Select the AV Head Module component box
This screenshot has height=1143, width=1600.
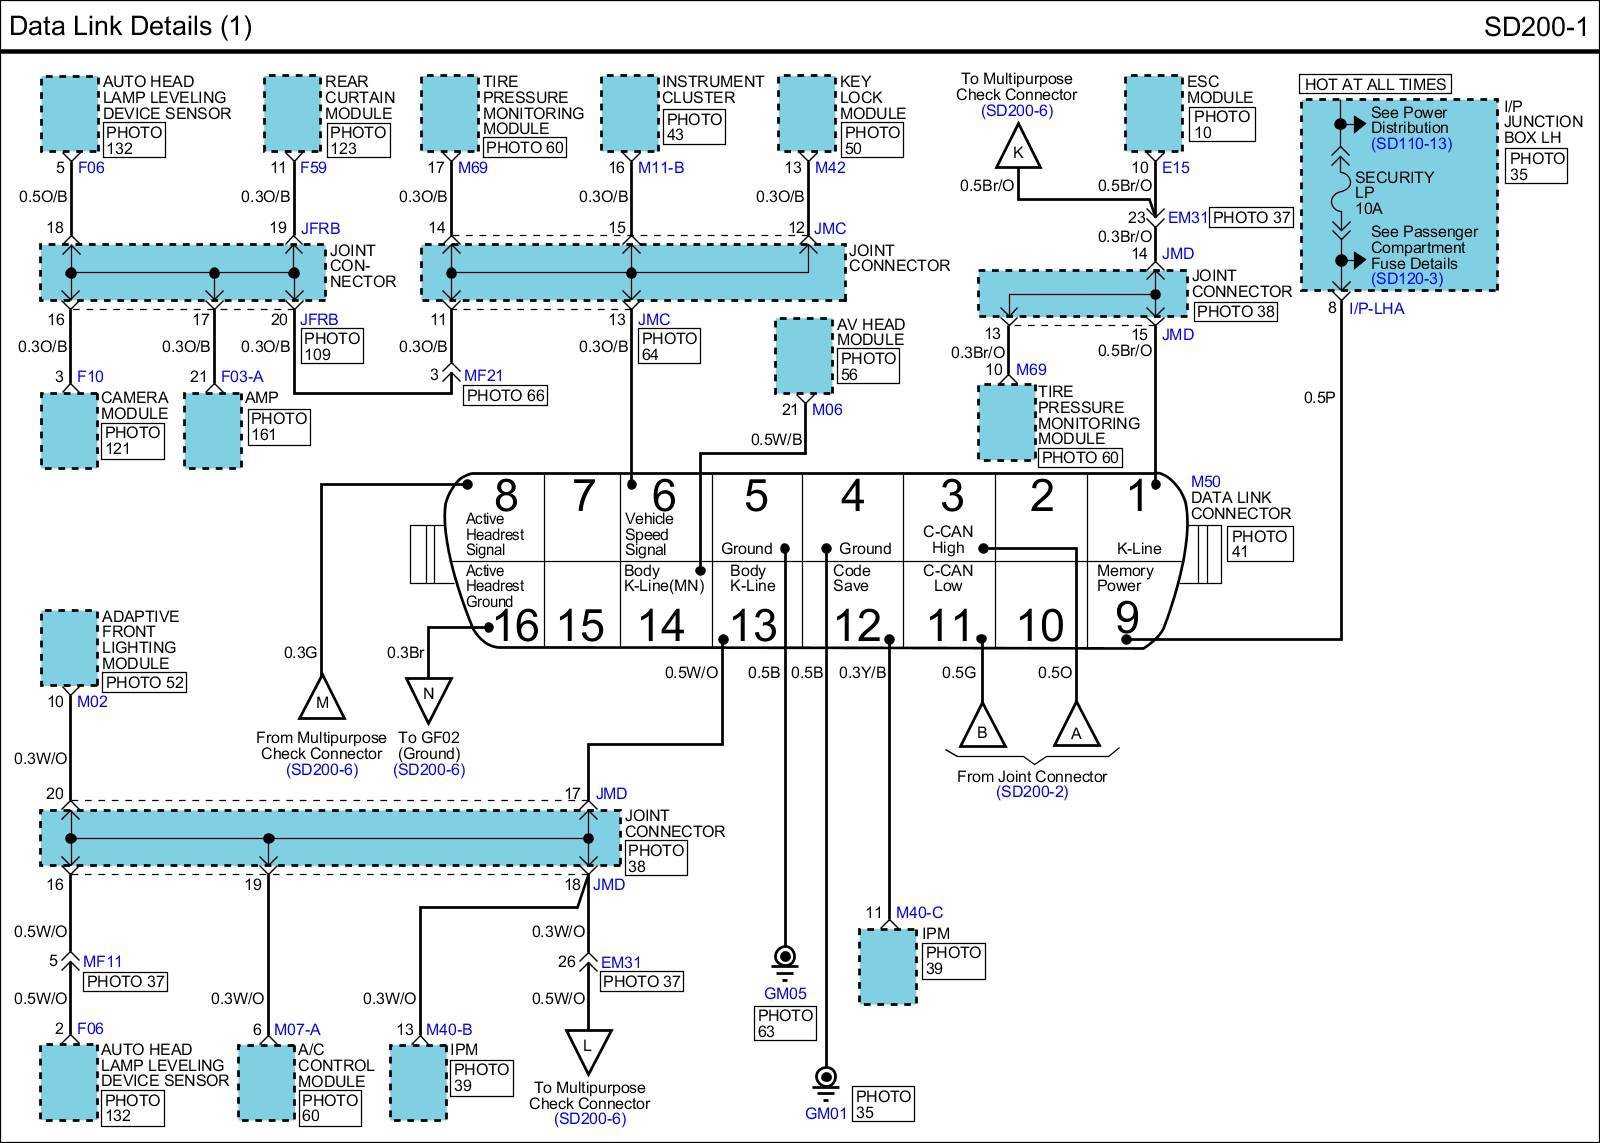(x=804, y=356)
